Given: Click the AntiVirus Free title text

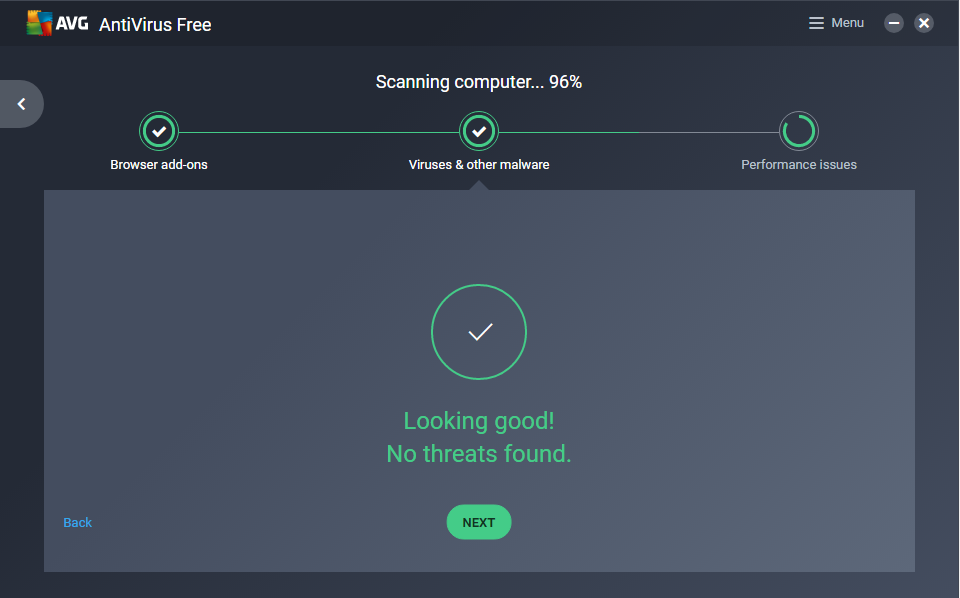Looking at the screenshot, I should point(155,24).
